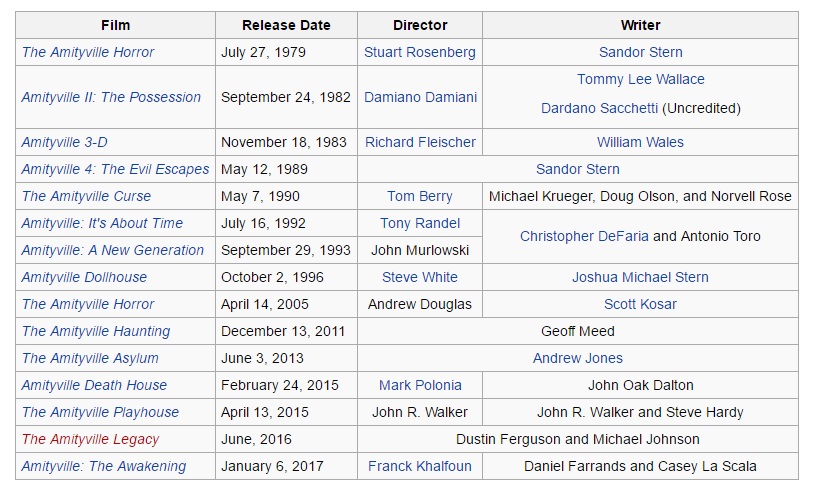Click the John Murlowski director cell

pyautogui.click(x=420, y=250)
